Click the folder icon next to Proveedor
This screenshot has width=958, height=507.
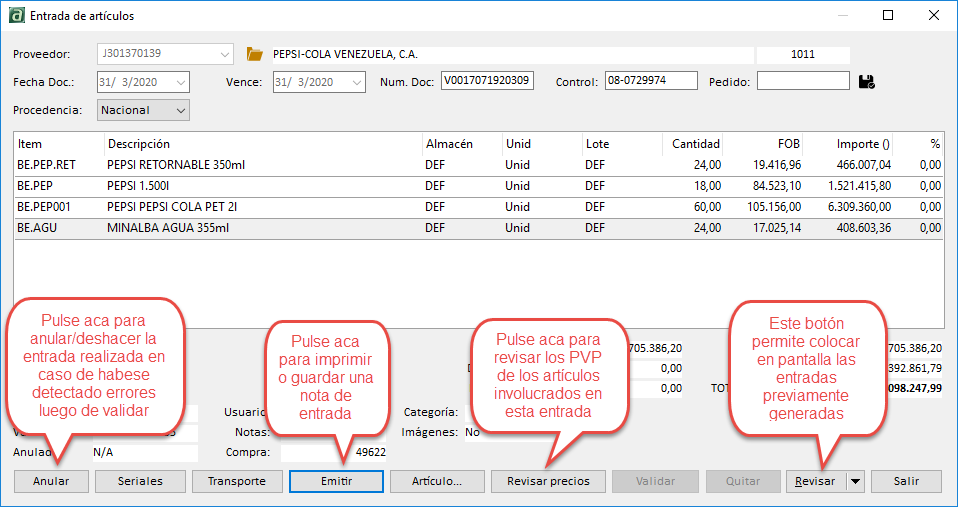(254, 54)
